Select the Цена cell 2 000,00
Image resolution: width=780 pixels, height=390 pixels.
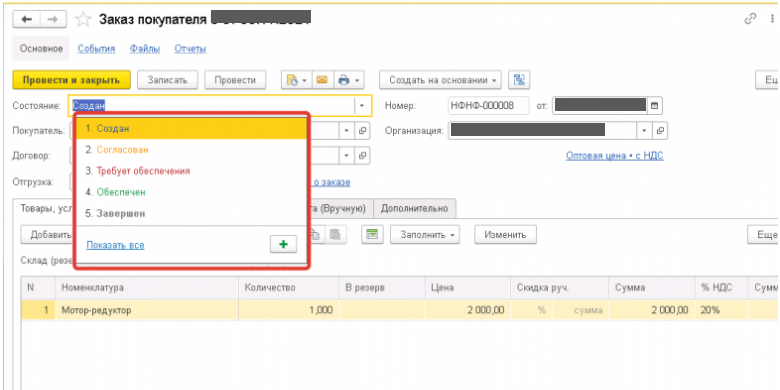pyautogui.click(x=468, y=310)
